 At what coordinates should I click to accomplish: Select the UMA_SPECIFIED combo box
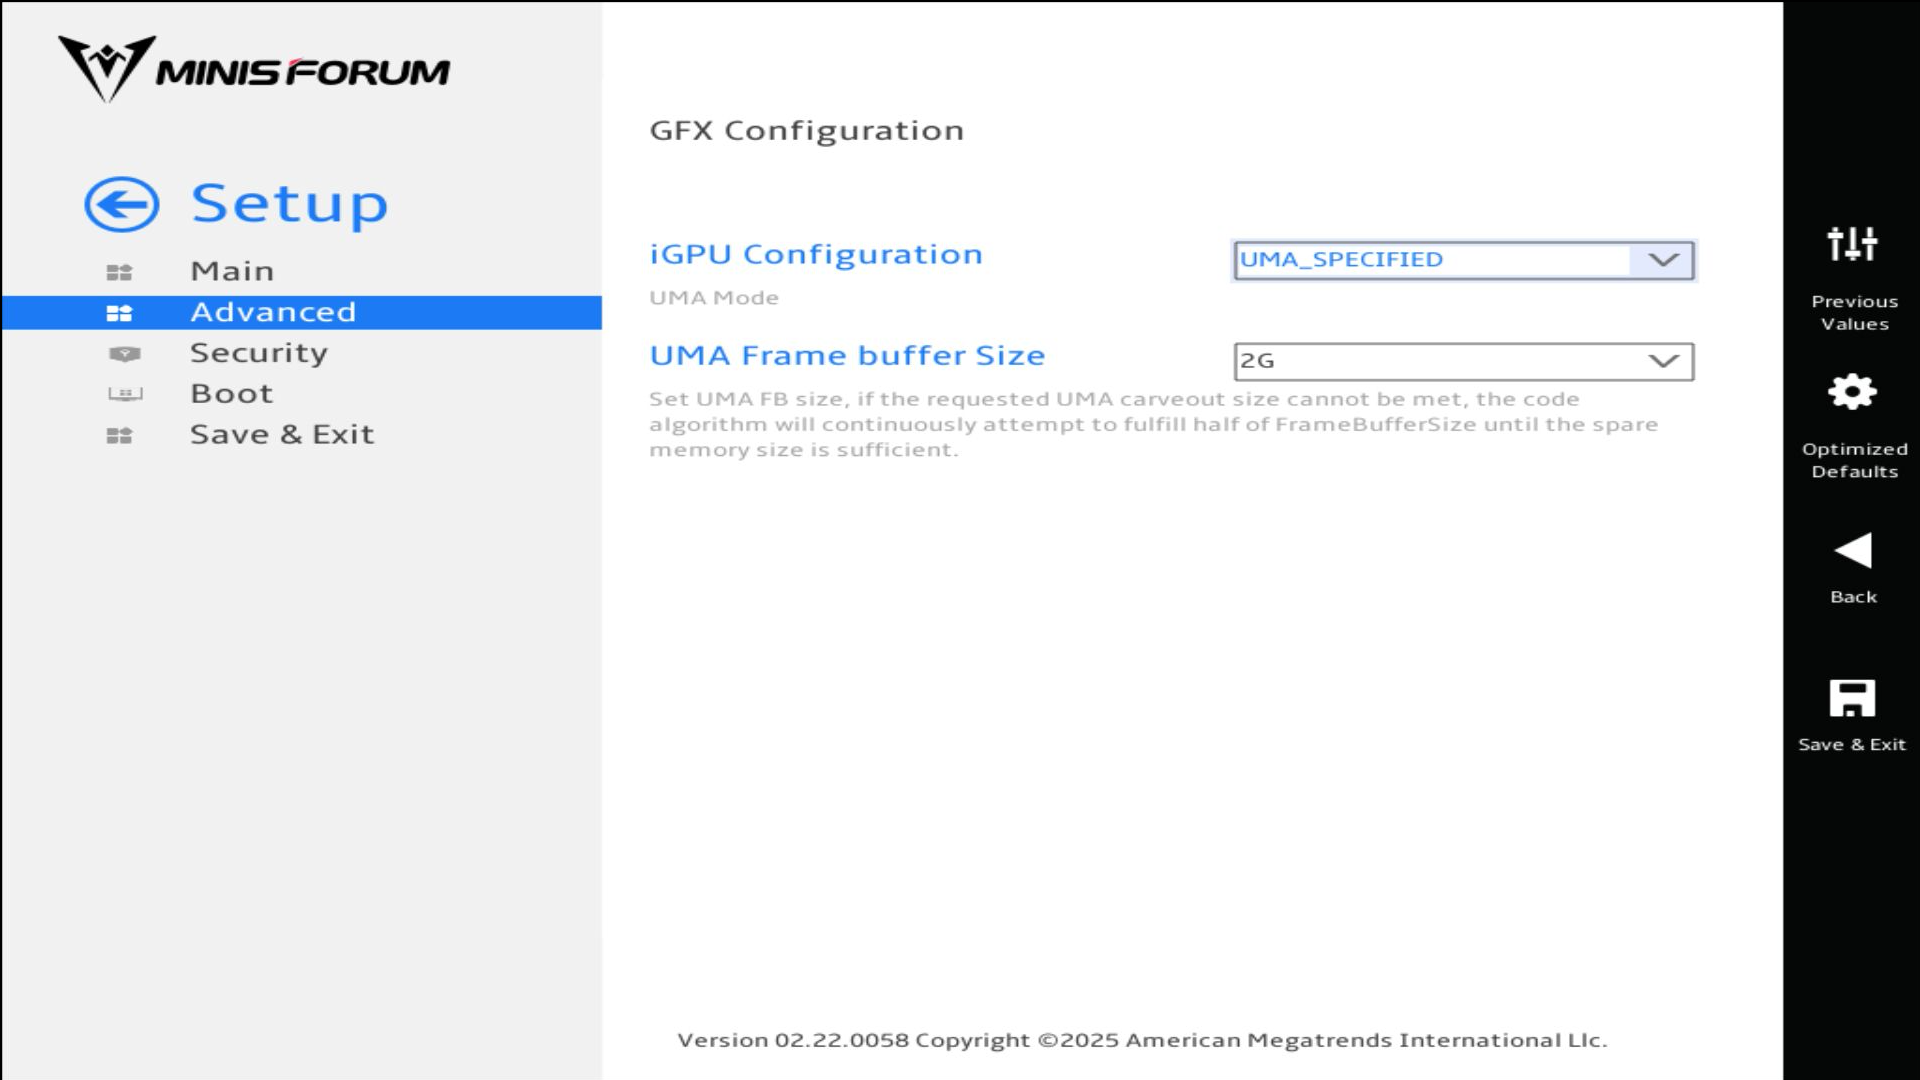click(1432, 260)
